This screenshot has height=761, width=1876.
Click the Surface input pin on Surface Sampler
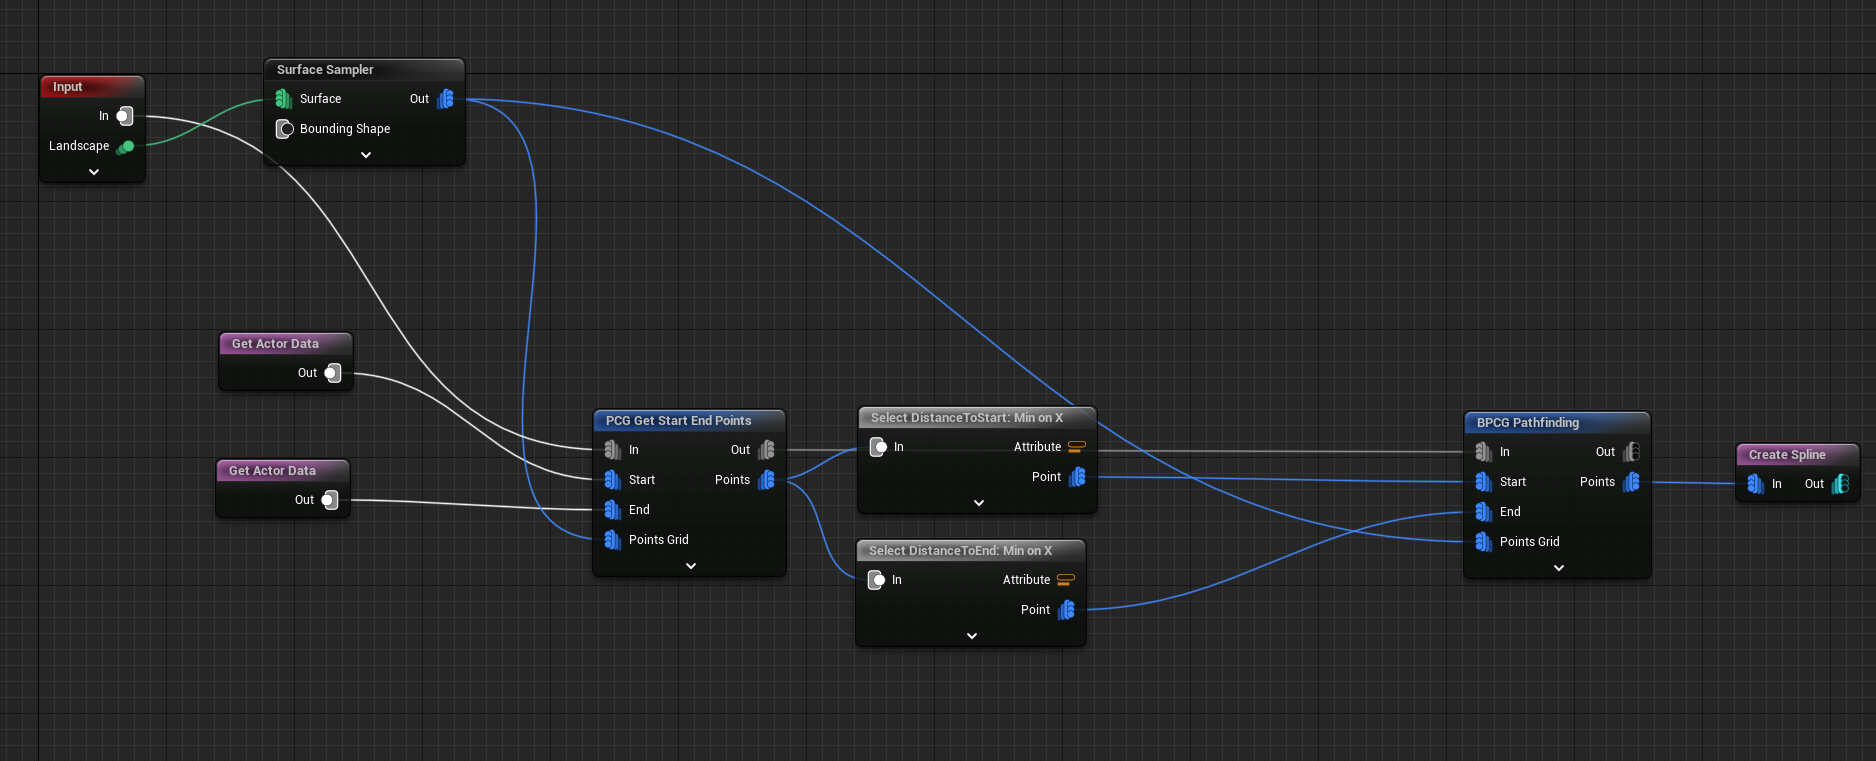coord(284,99)
